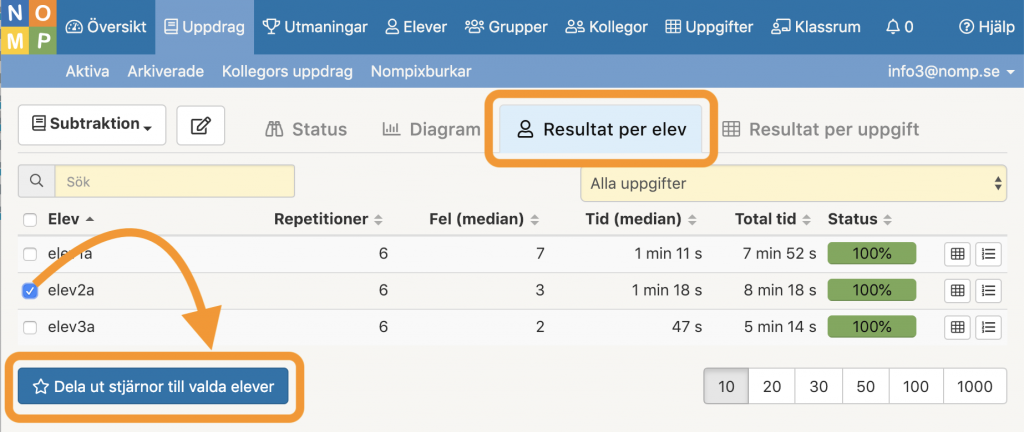Uncheck the elev2a checkbox

pos(30,290)
